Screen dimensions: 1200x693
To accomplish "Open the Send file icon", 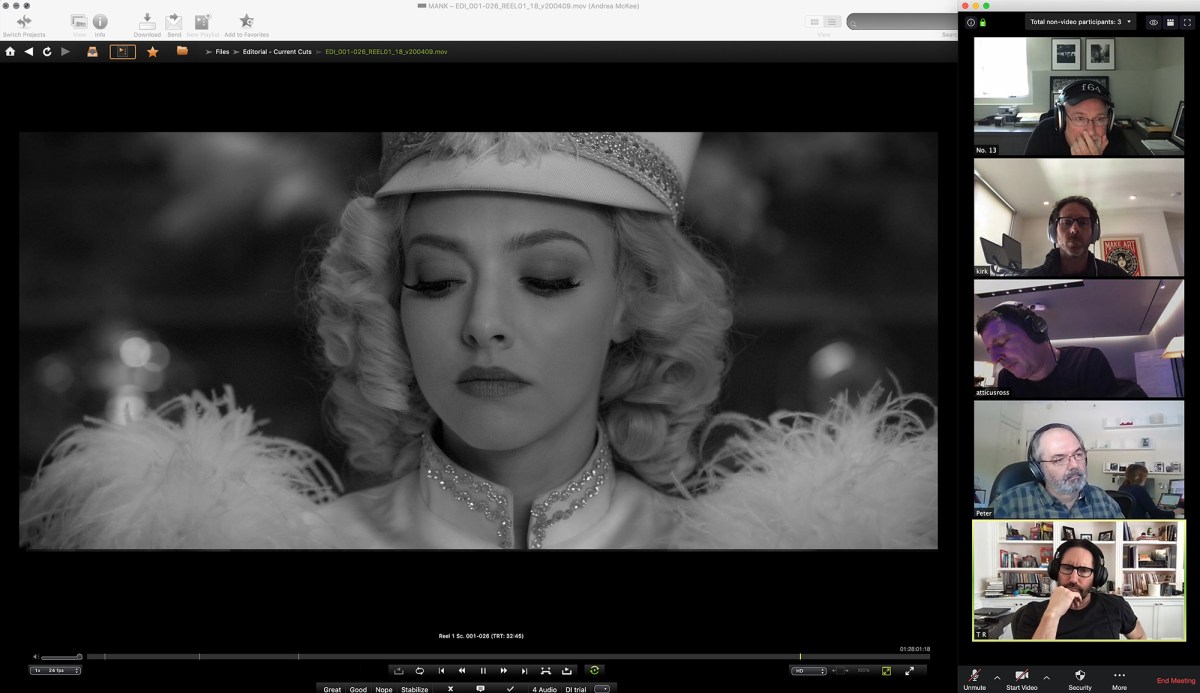I will pyautogui.click(x=174, y=21).
